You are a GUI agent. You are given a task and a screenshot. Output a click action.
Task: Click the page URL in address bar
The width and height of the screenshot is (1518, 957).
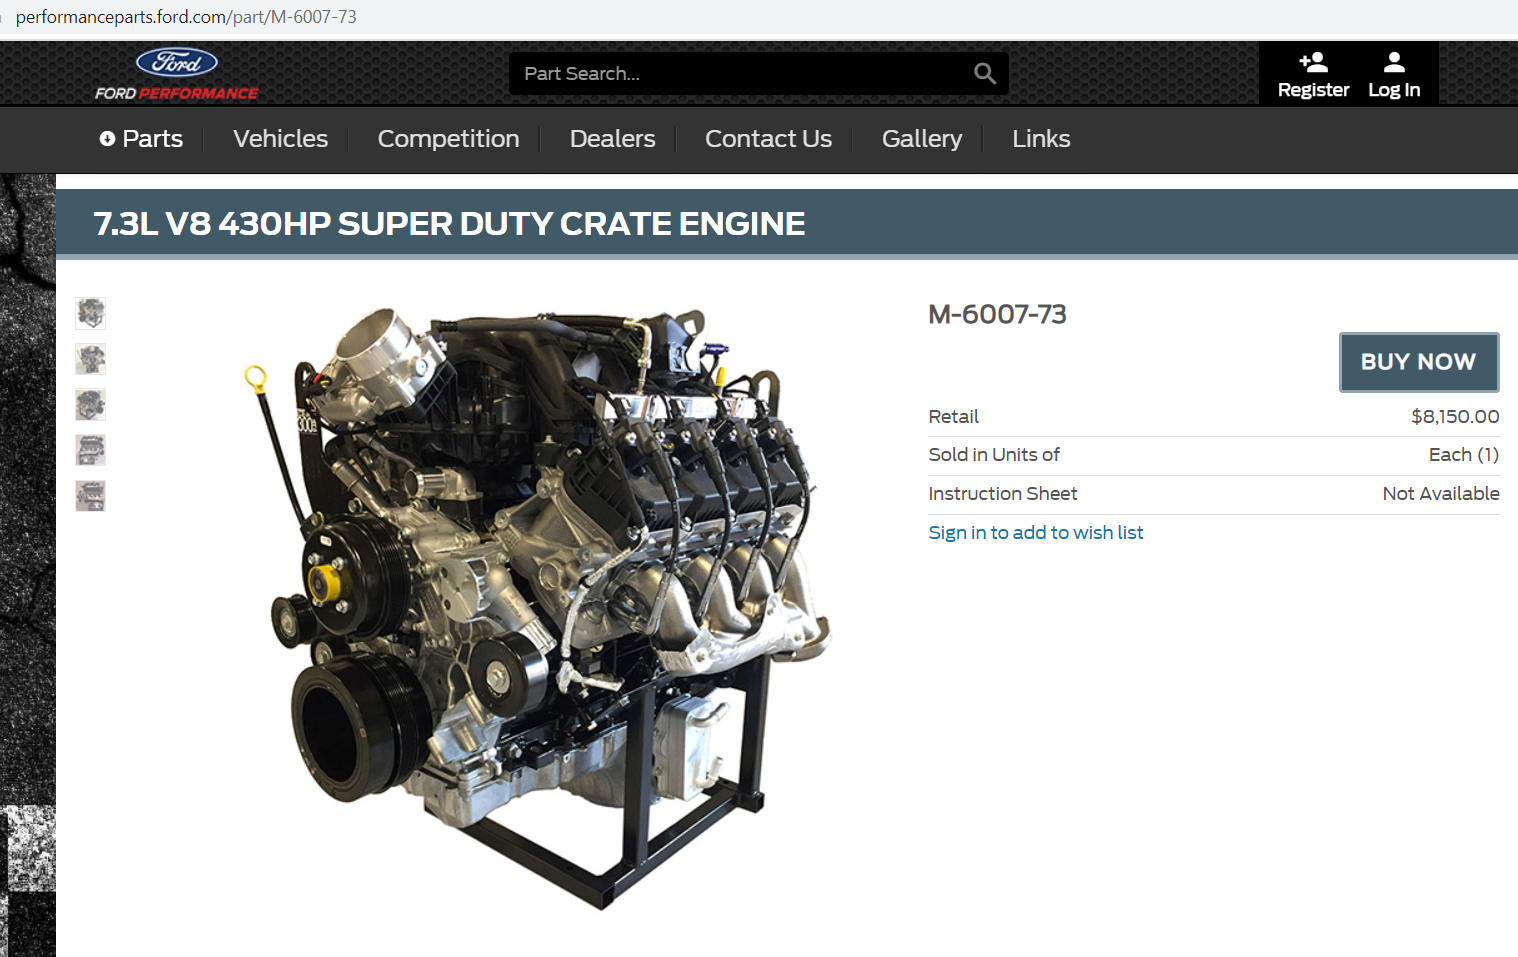186,17
